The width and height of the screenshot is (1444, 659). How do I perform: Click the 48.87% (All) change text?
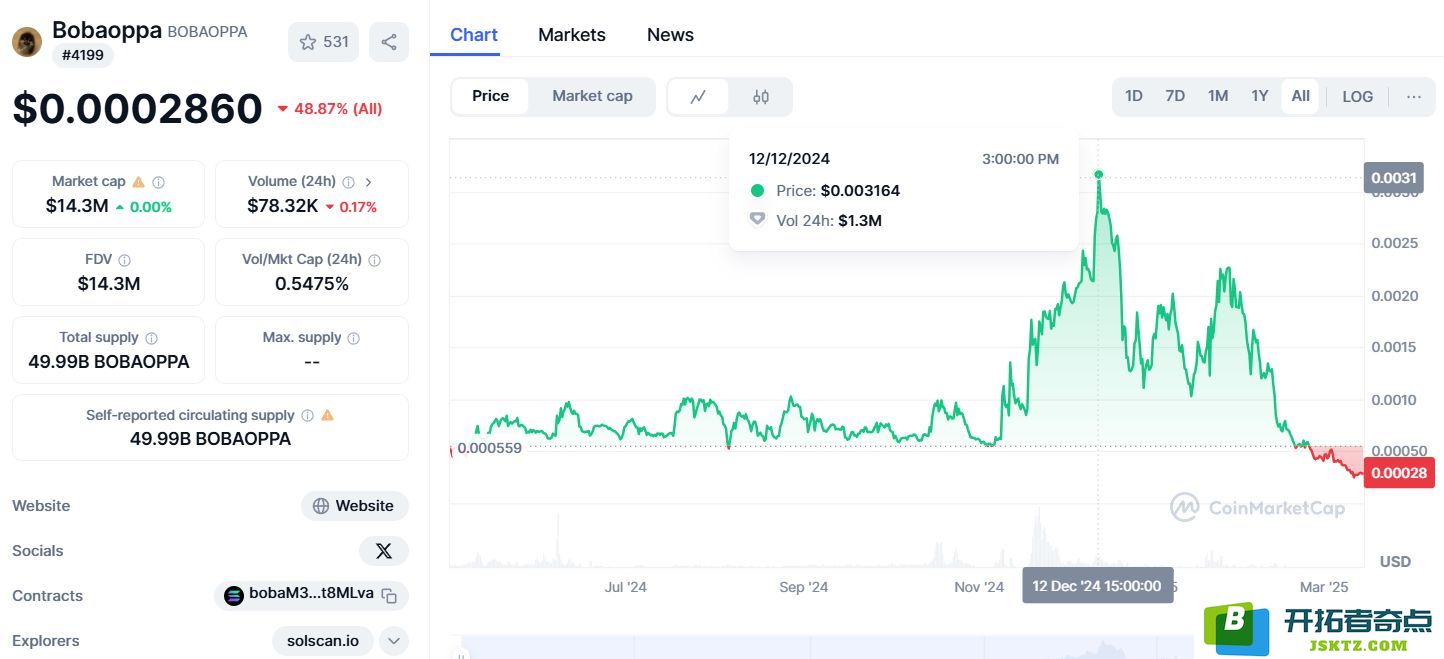point(338,109)
